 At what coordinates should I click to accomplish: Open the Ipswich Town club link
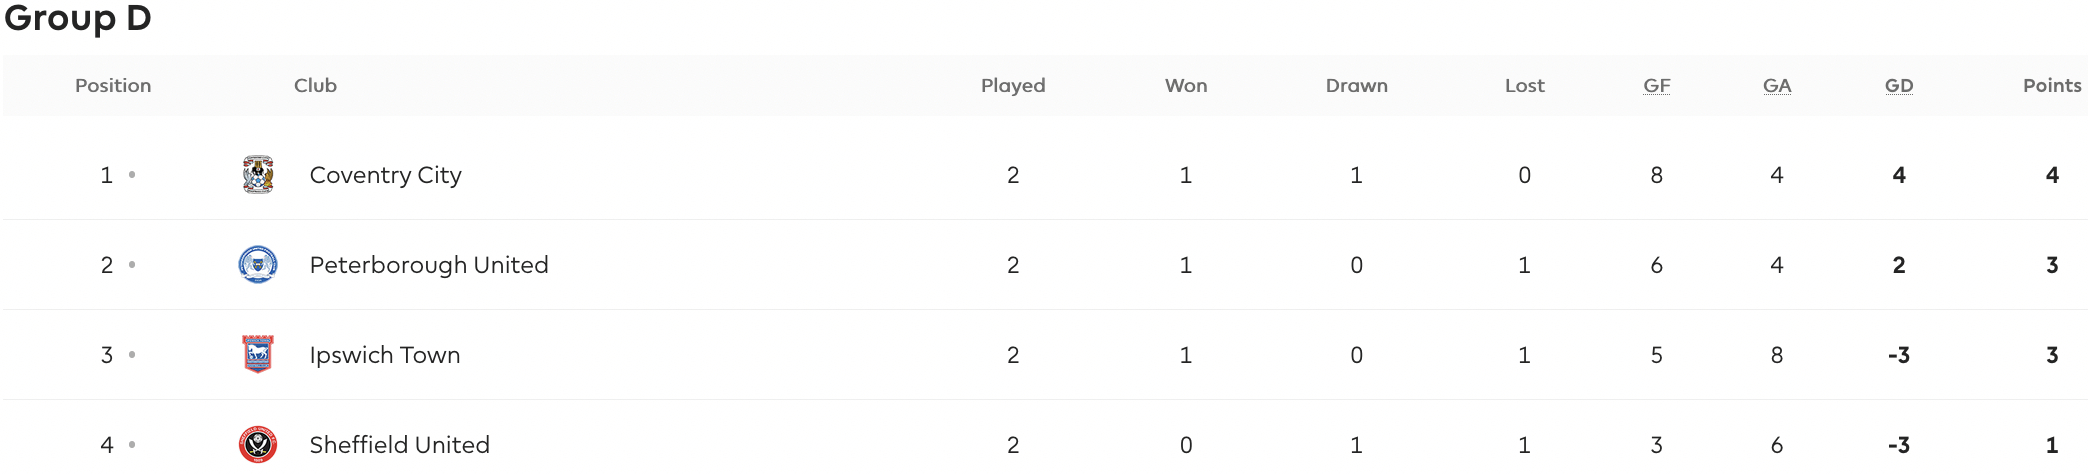pyautogui.click(x=385, y=355)
